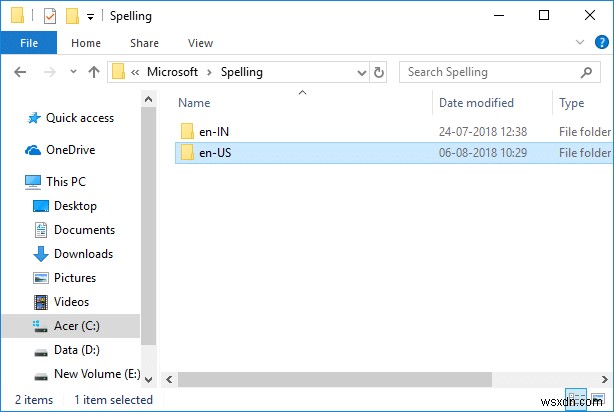Sort by the Type column header
This screenshot has height=412, width=614.
coord(572,103)
